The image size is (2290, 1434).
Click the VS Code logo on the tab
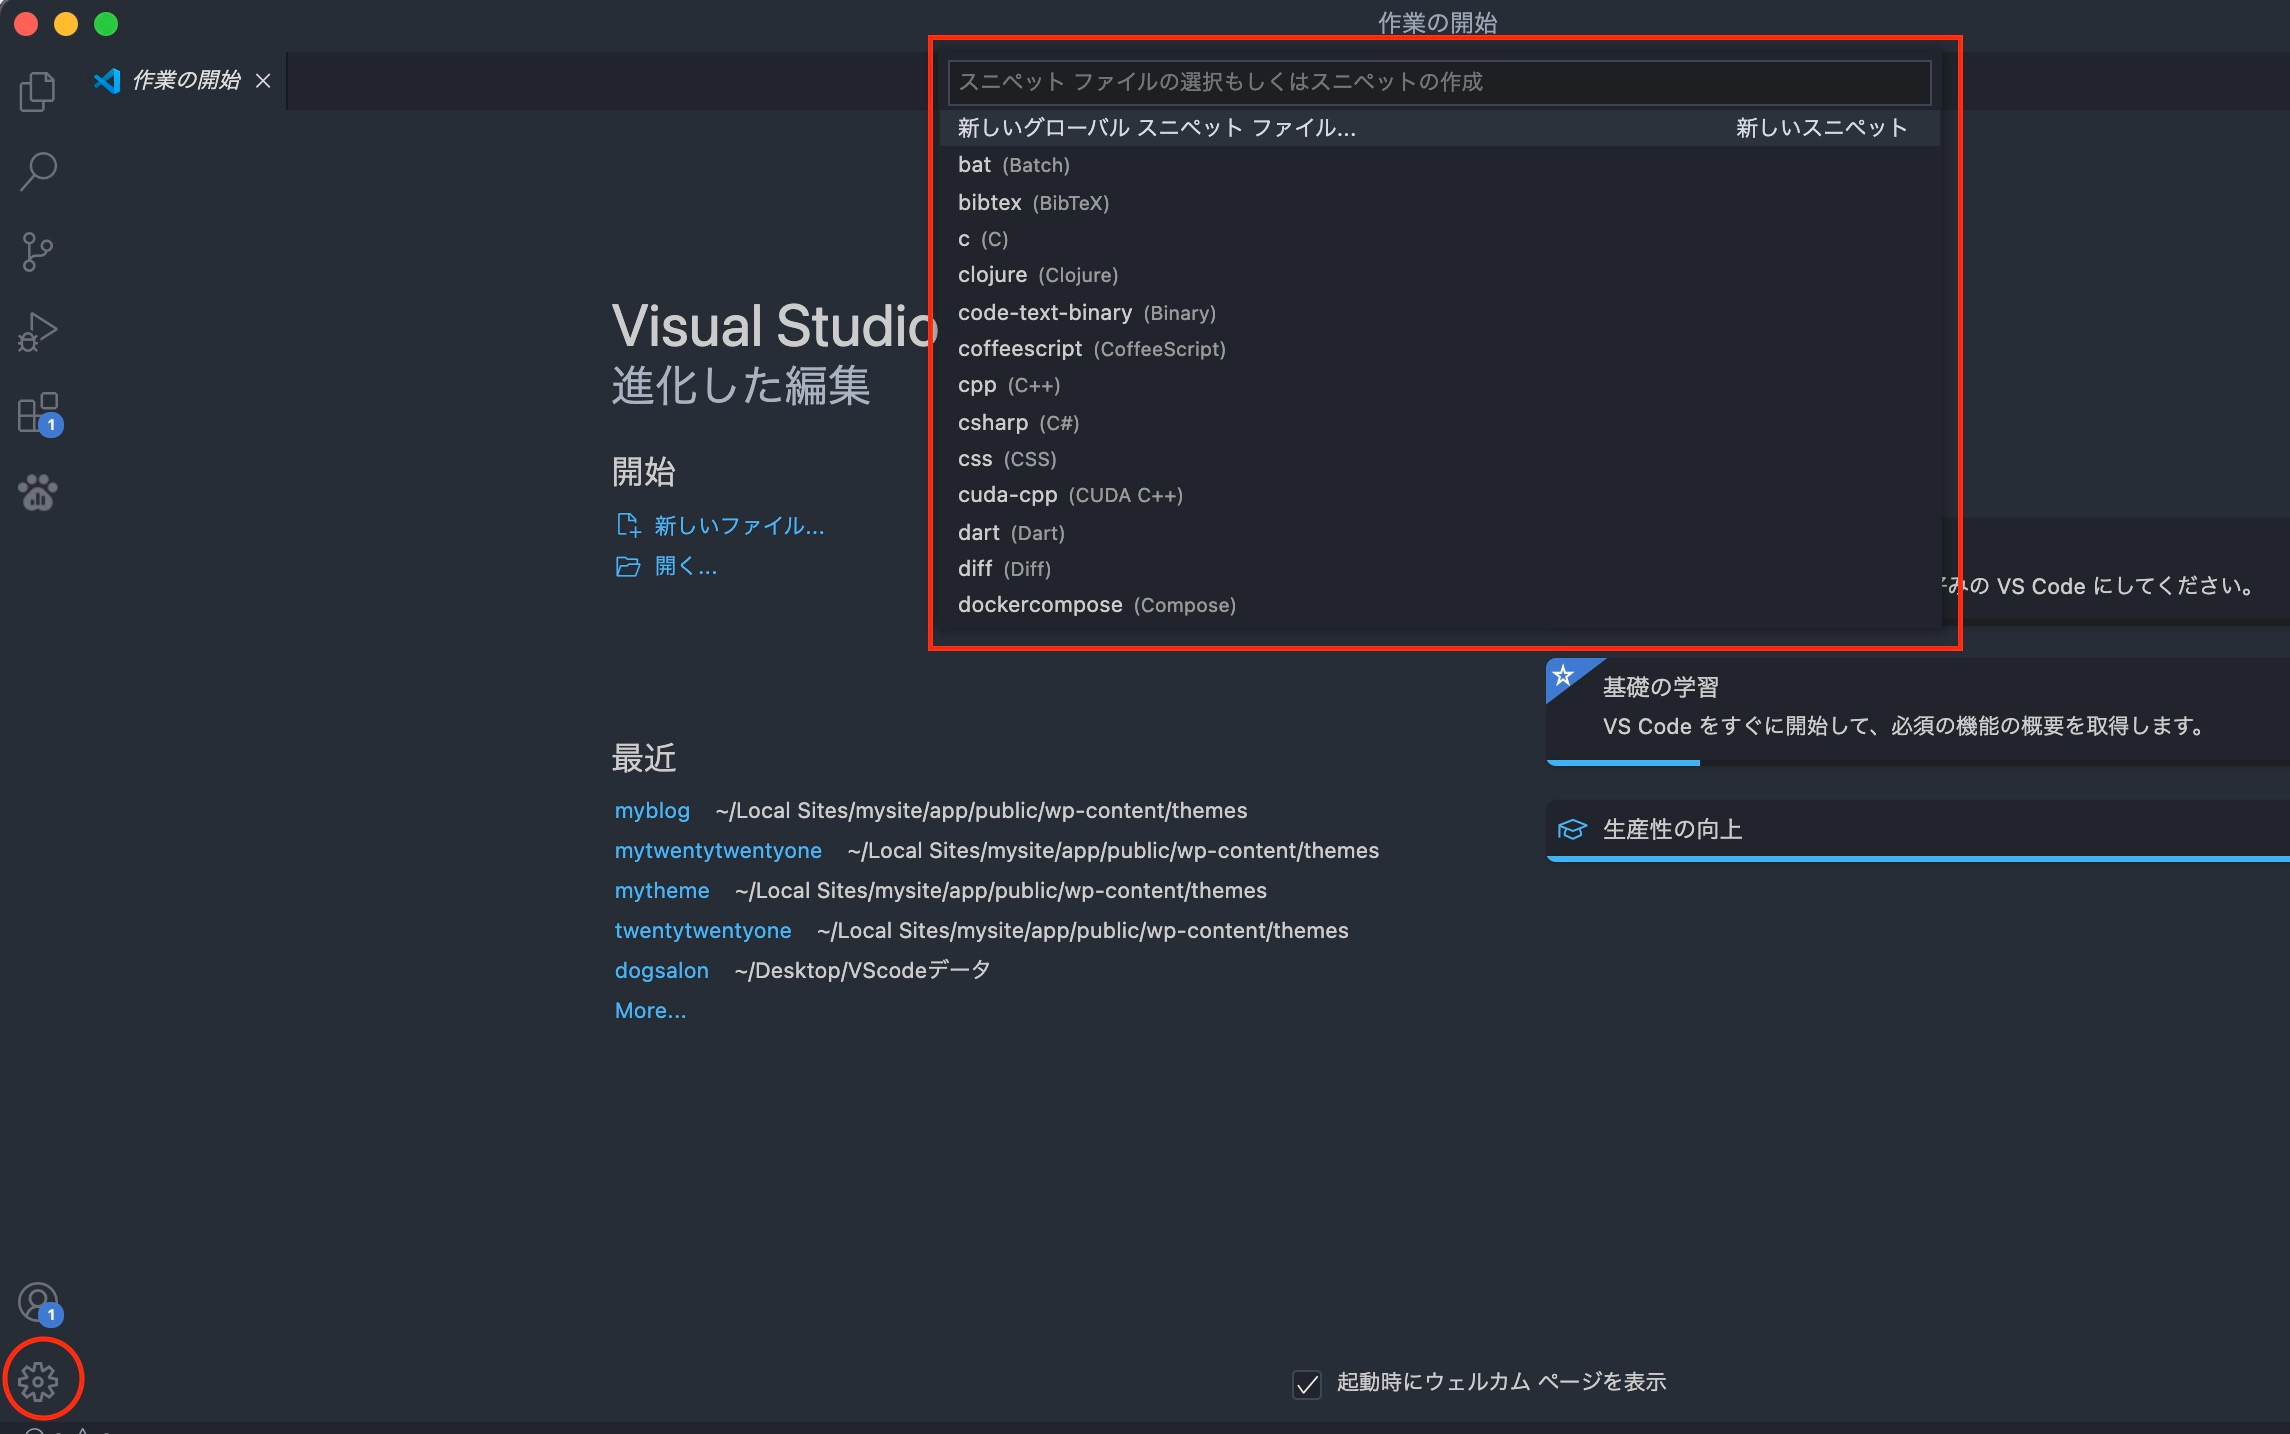coord(107,80)
